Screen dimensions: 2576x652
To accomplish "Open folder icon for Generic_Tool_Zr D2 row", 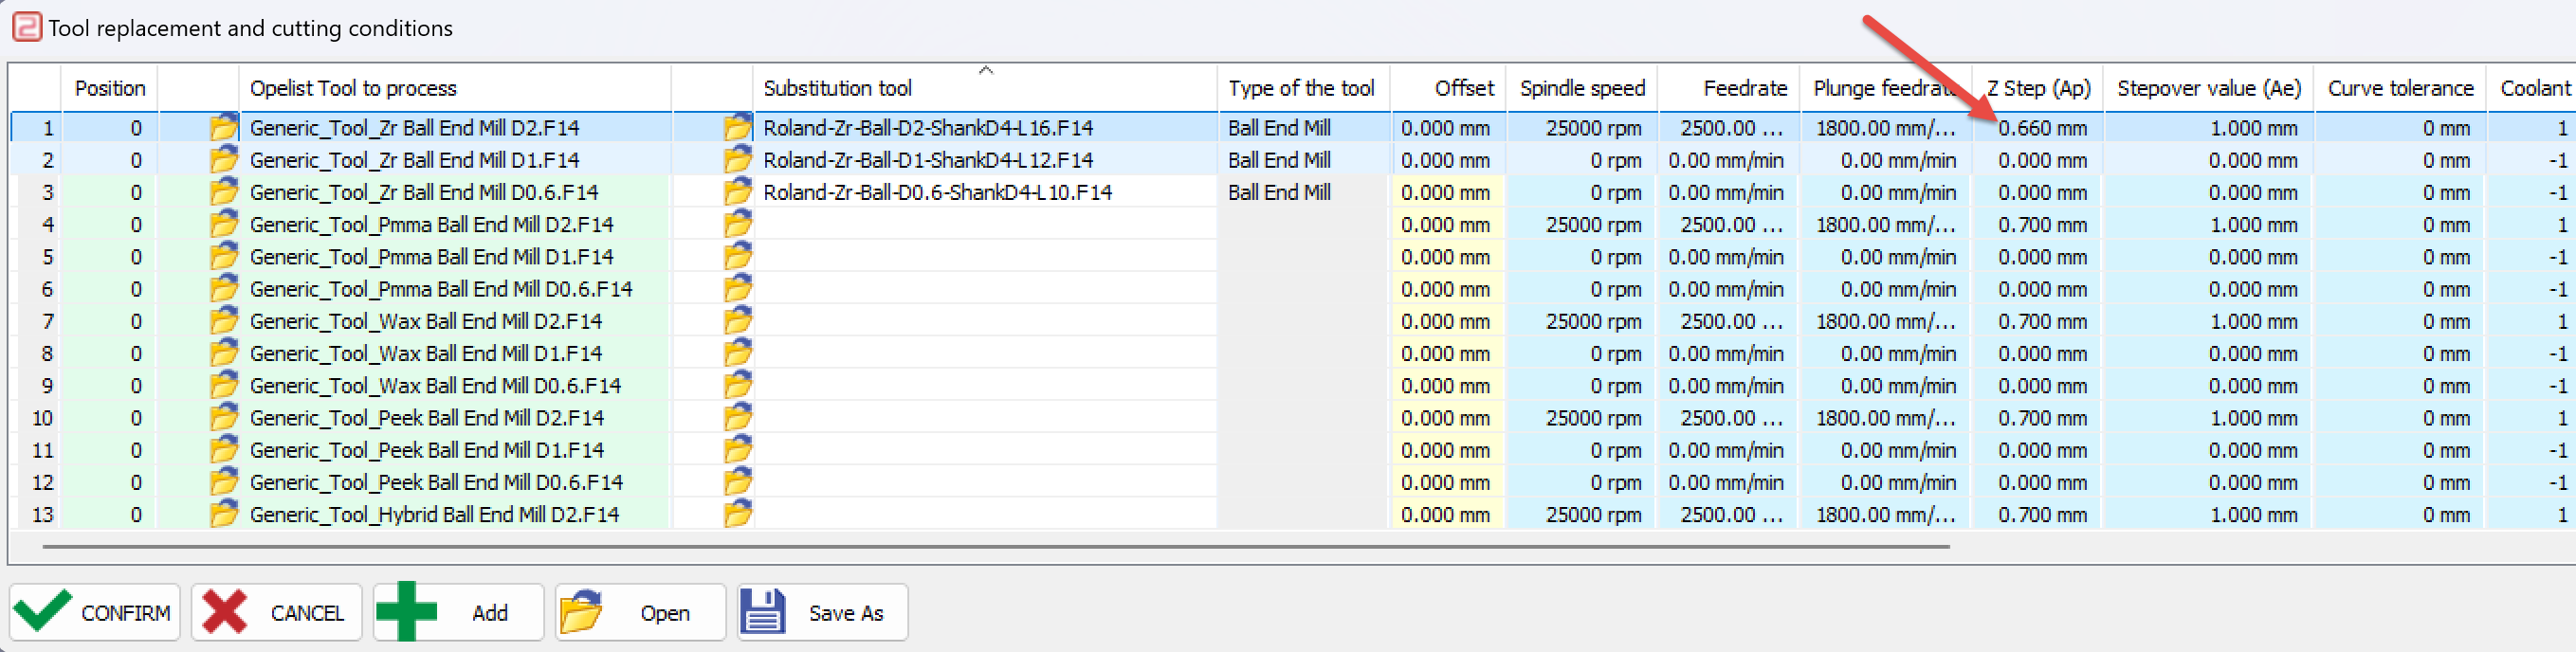I will pyautogui.click(x=223, y=127).
